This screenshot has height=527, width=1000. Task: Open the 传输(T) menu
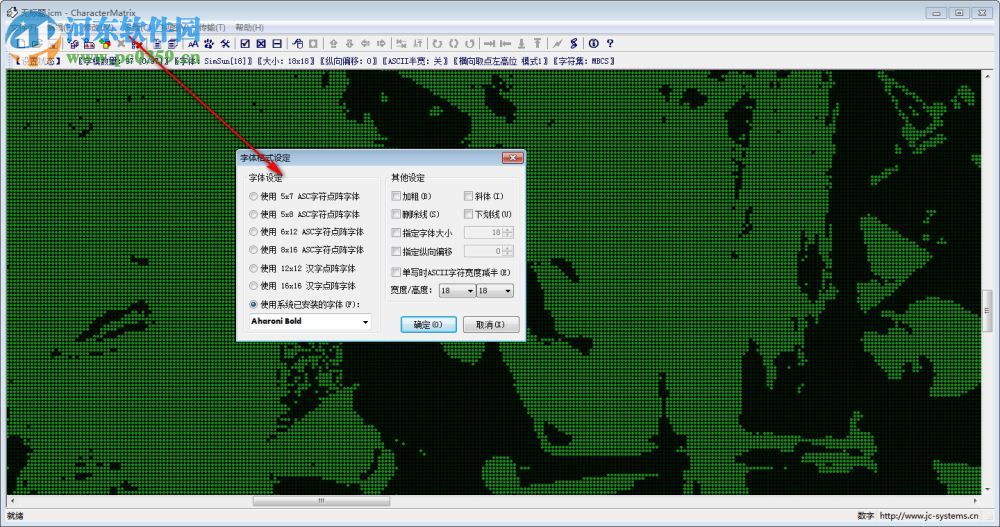click(x=210, y=27)
